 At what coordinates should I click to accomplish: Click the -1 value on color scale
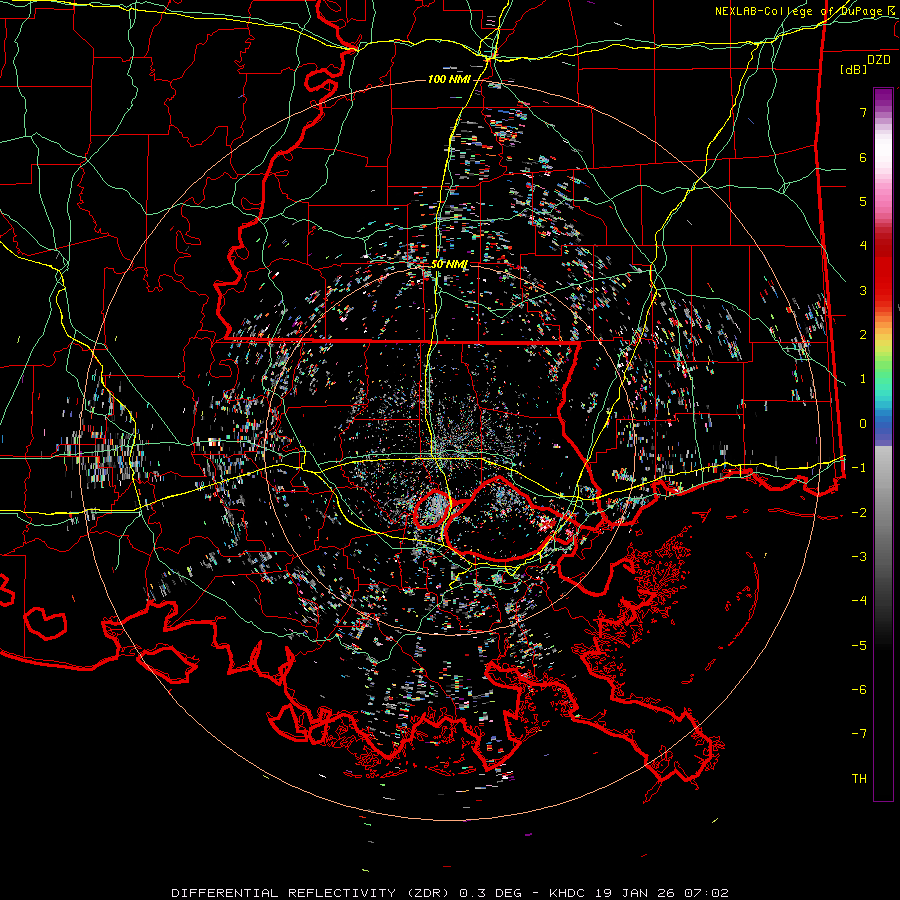tap(859, 468)
